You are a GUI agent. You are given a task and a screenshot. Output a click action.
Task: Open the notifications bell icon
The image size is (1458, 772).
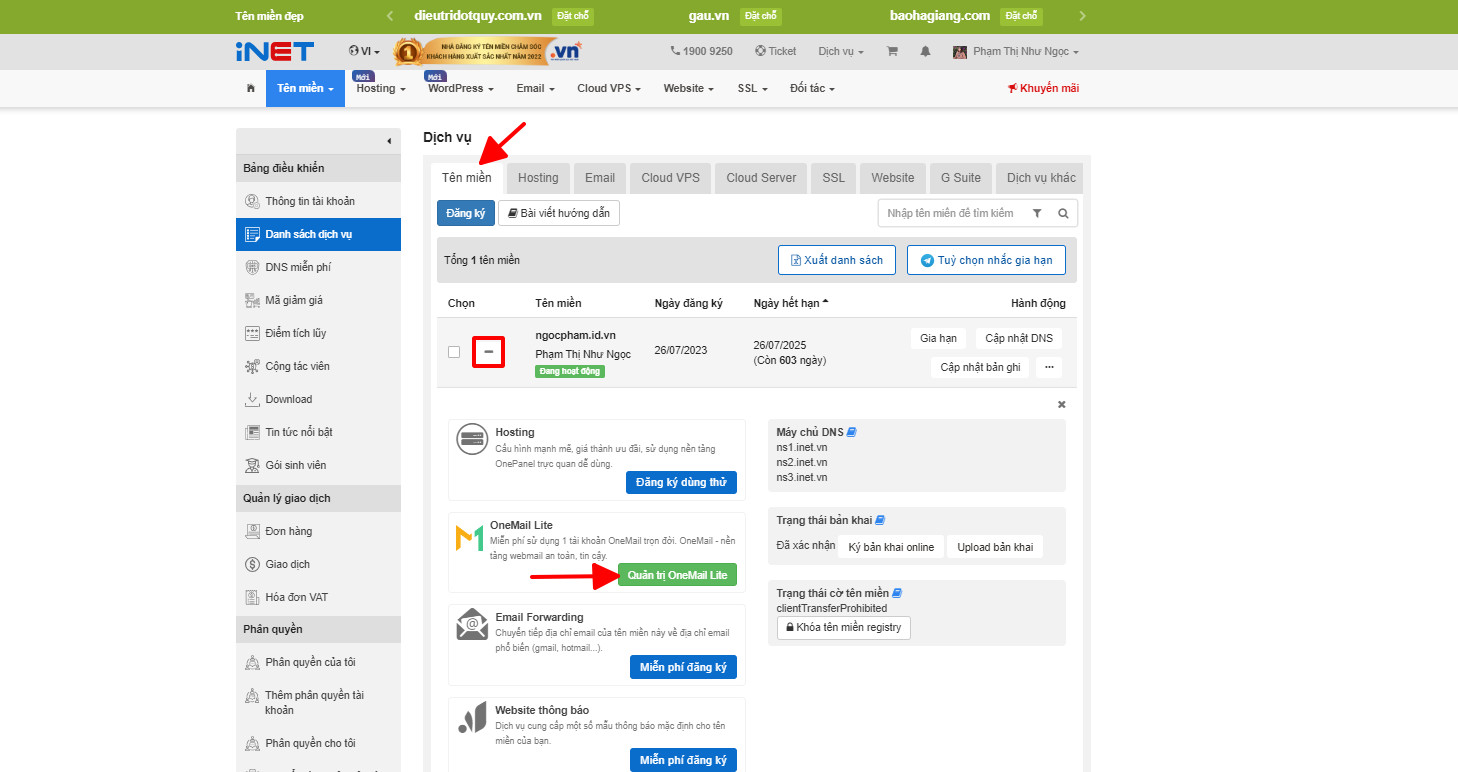(924, 51)
